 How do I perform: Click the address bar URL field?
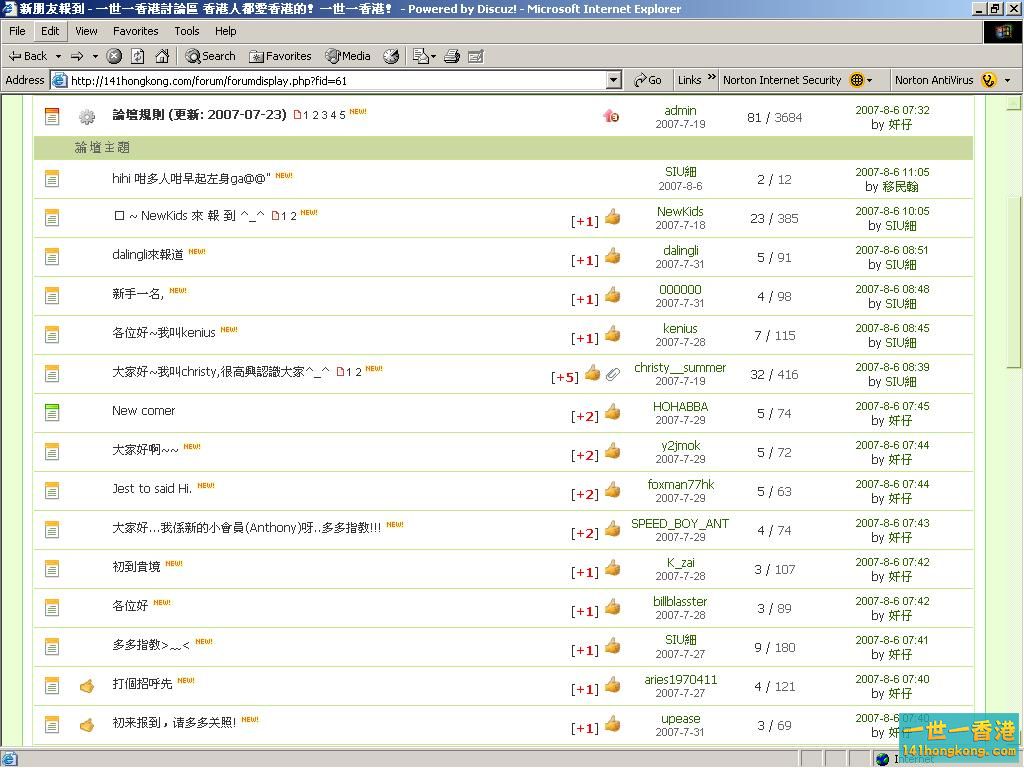point(330,80)
